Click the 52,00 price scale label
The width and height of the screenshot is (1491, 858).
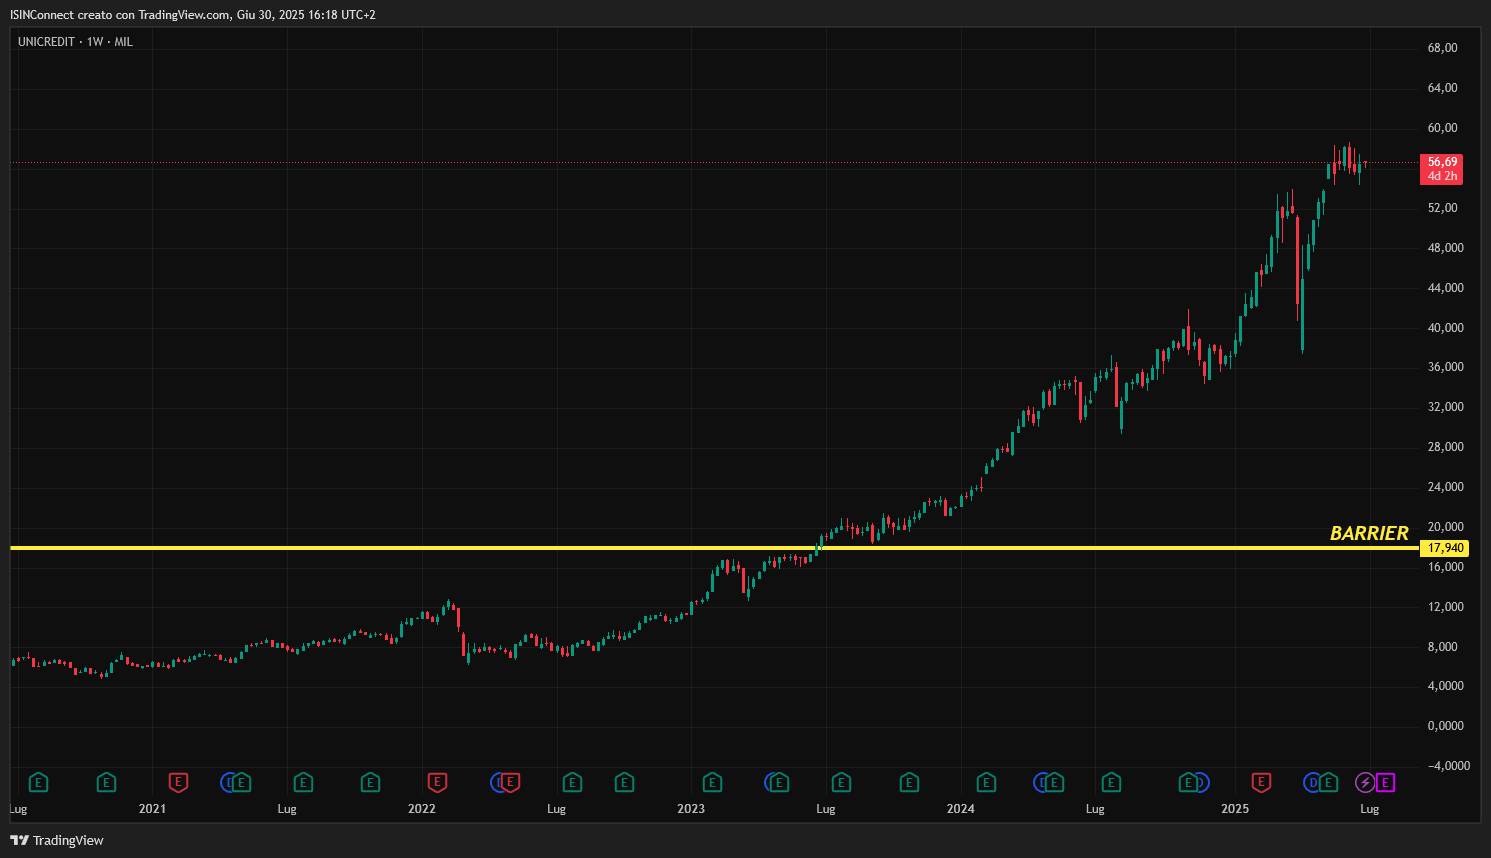tap(1442, 208)
